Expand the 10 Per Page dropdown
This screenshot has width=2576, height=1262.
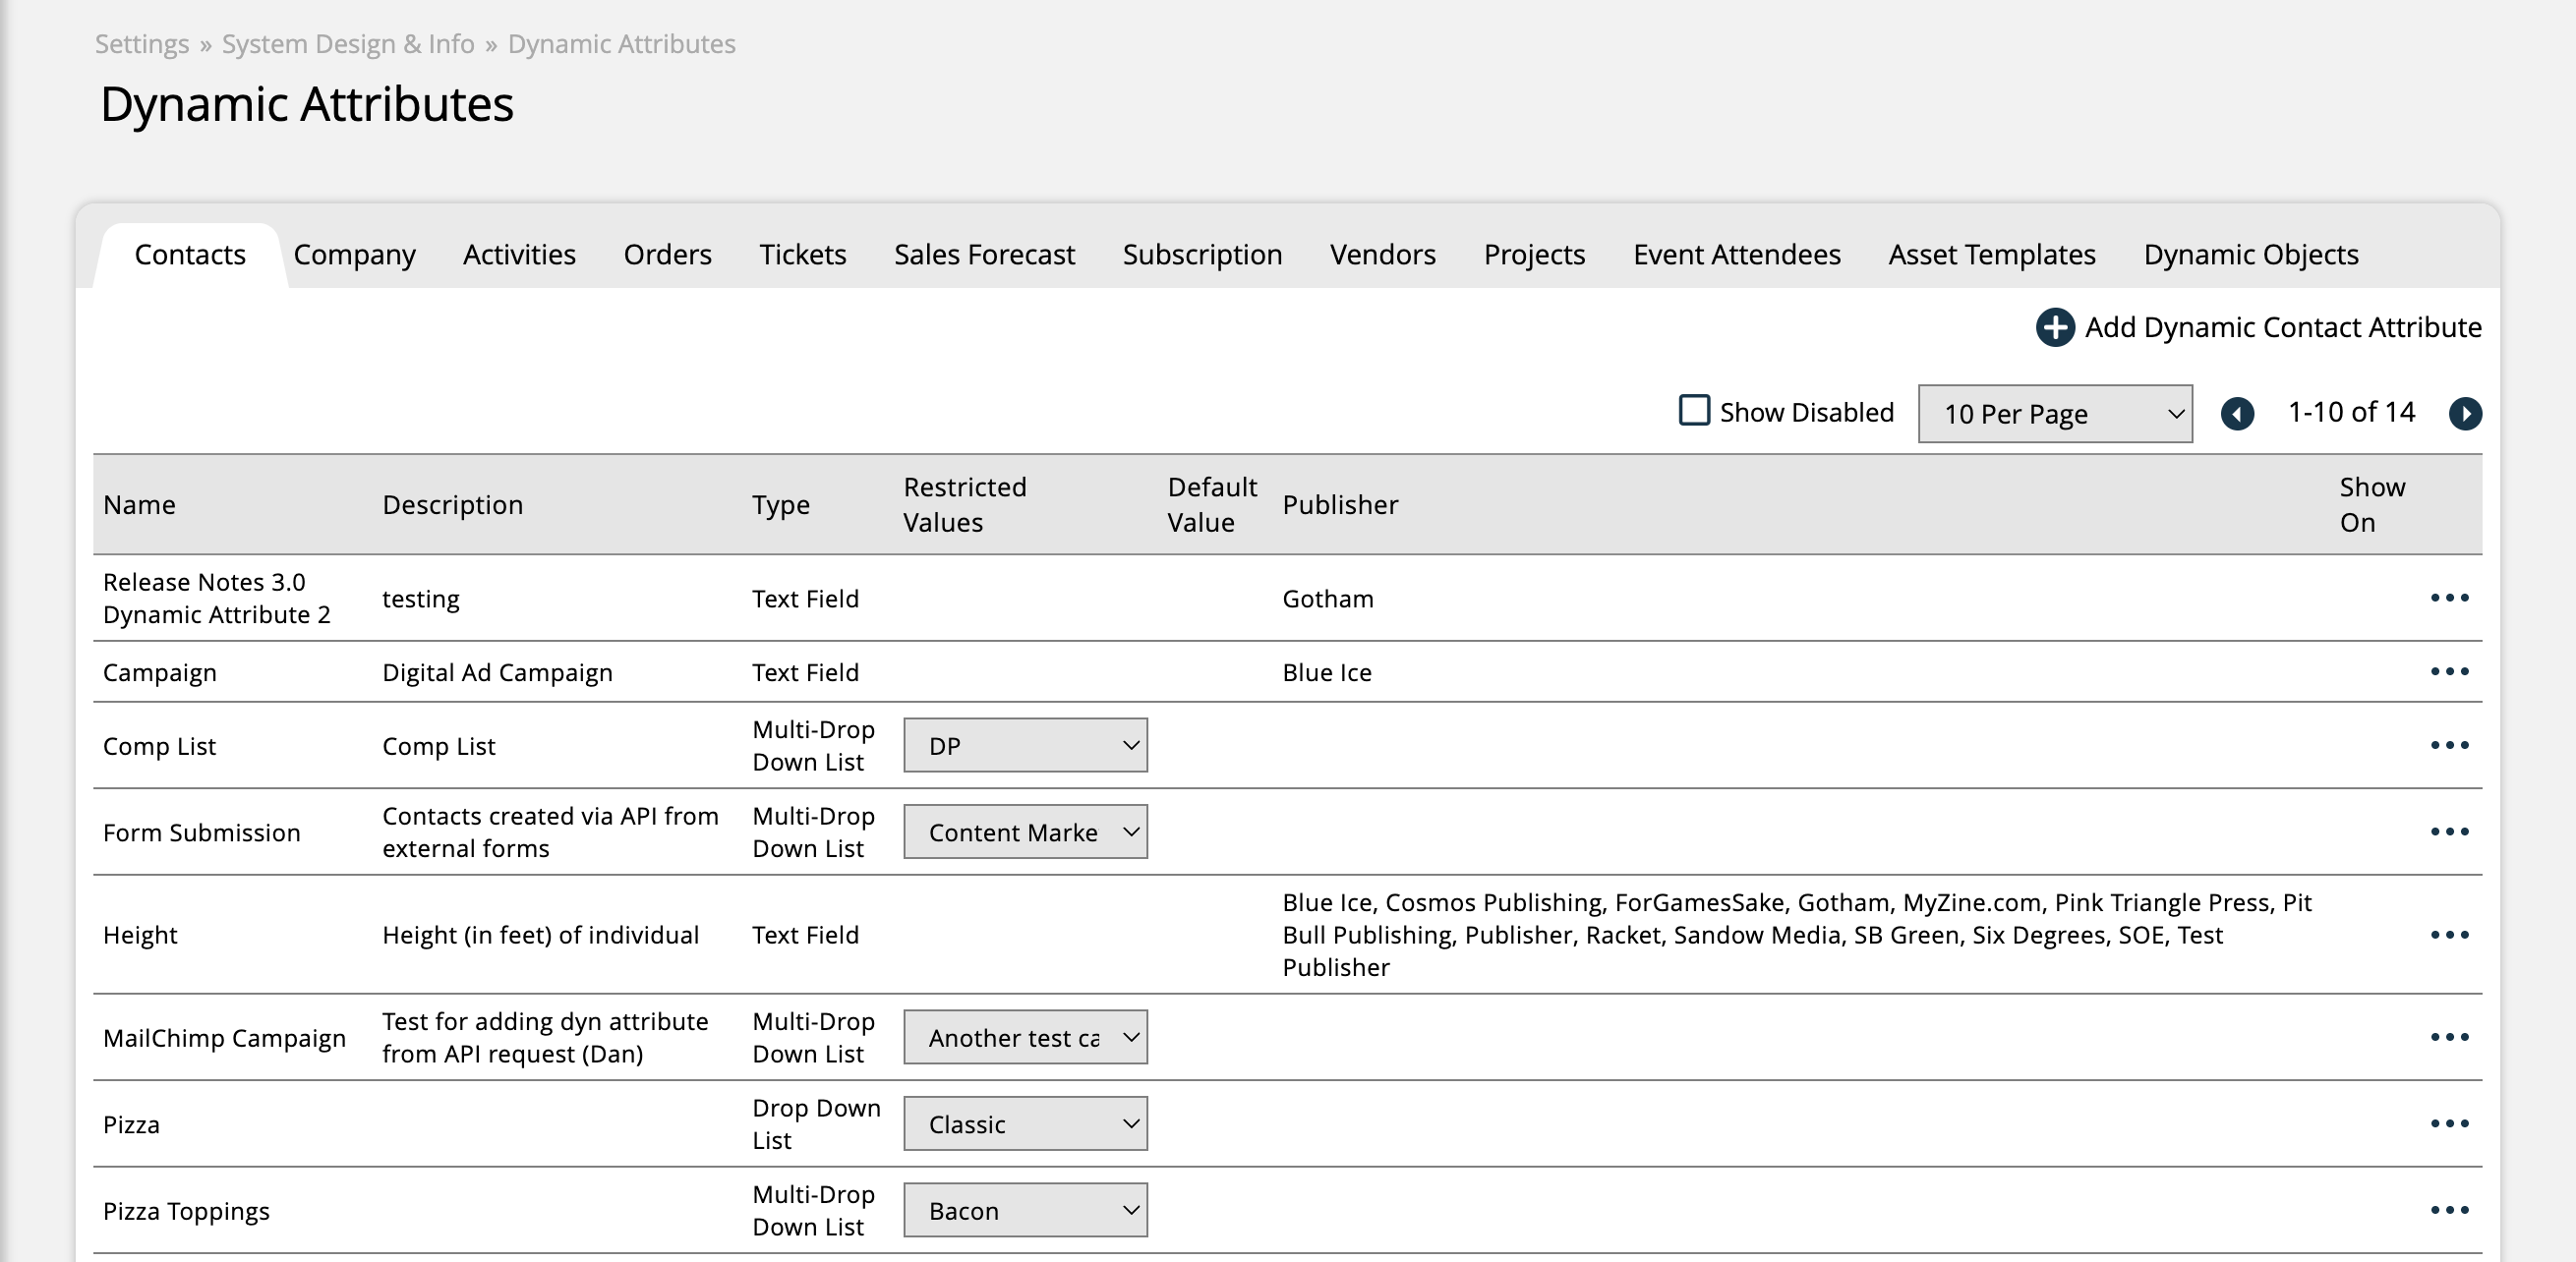(x=2054, y=413)
